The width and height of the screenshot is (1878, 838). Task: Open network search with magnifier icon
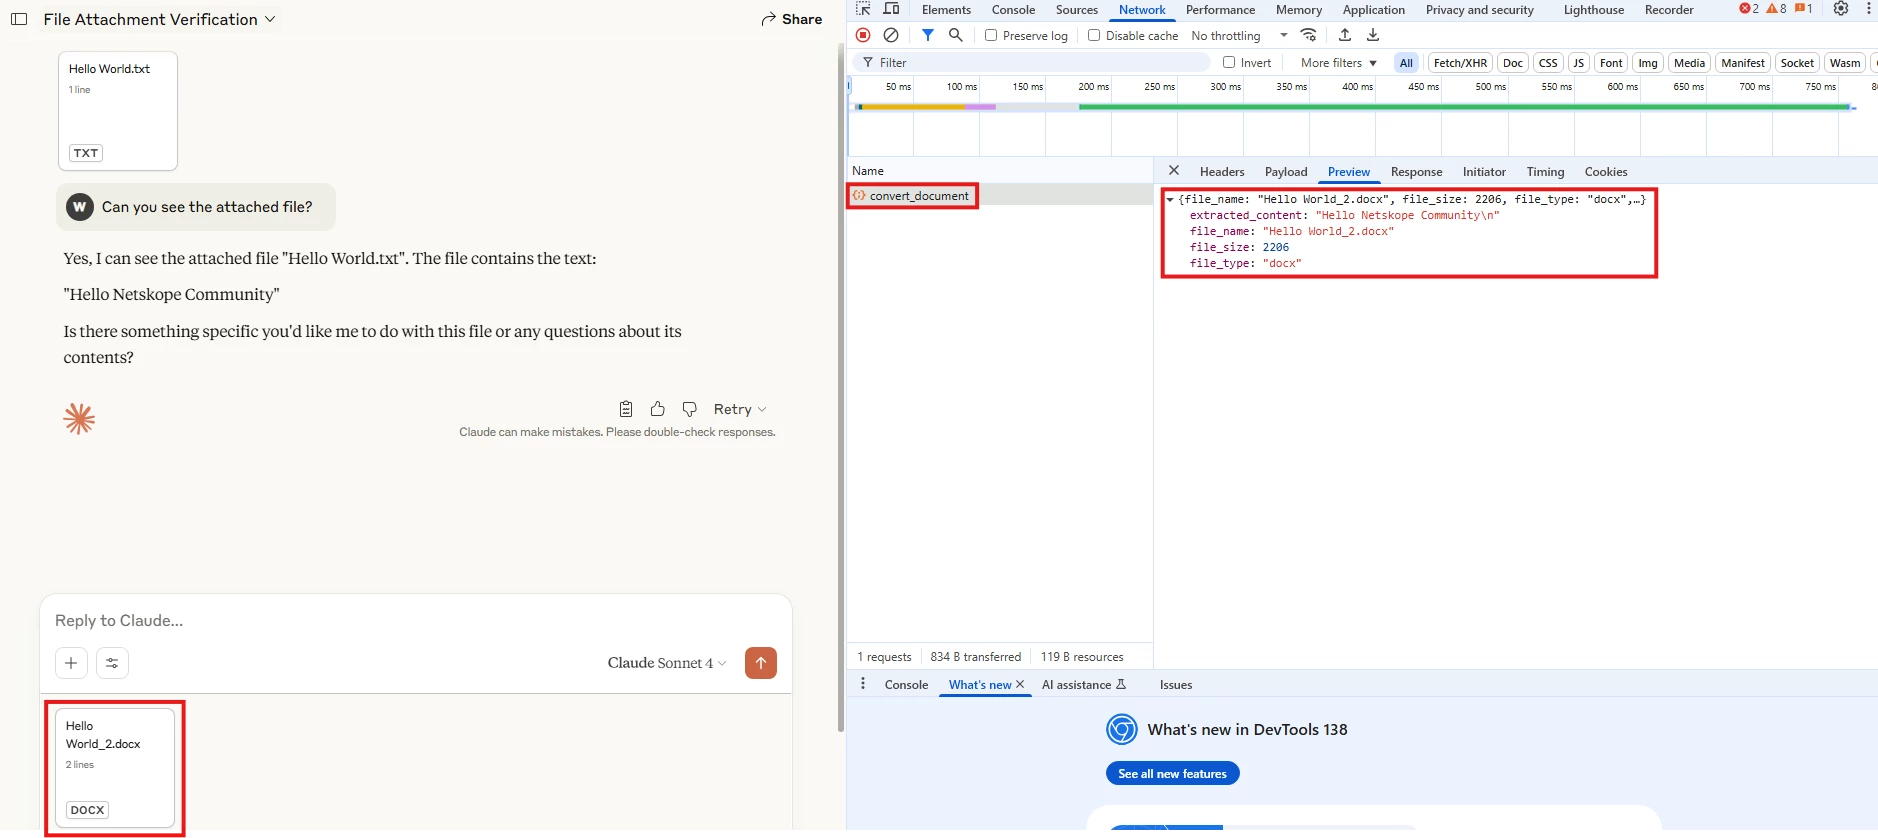(956, 35)
